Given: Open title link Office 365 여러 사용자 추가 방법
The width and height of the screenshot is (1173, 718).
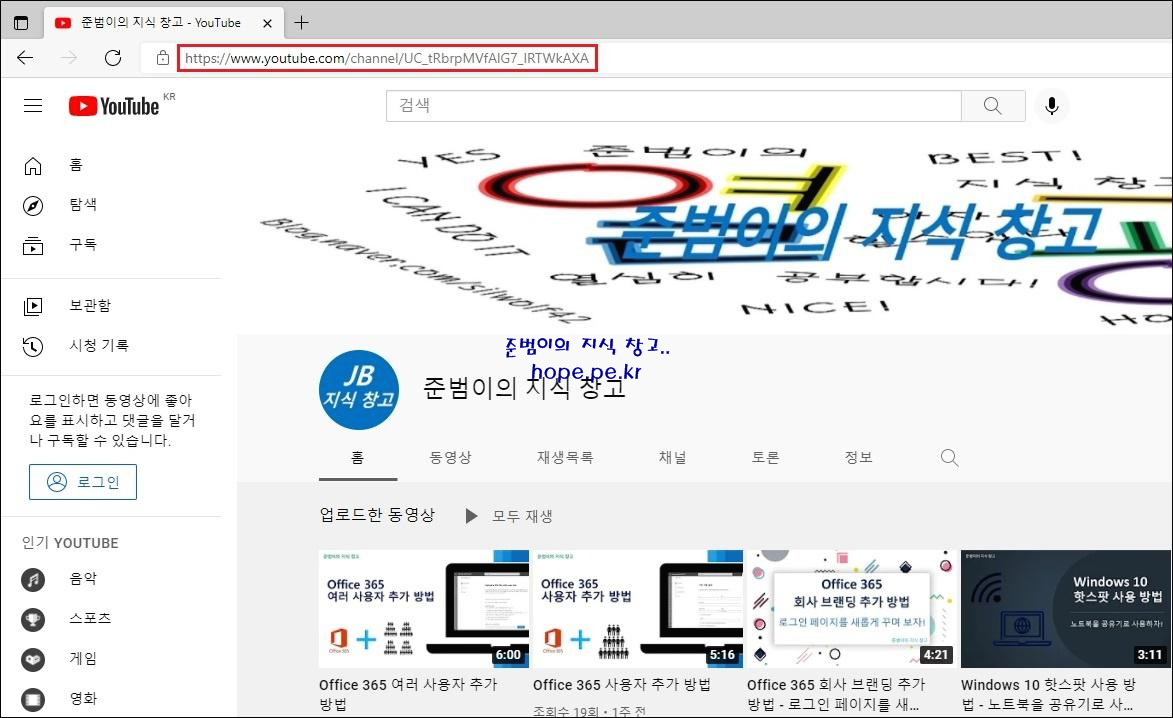Looking at the screenshot, I should [408, 694].
